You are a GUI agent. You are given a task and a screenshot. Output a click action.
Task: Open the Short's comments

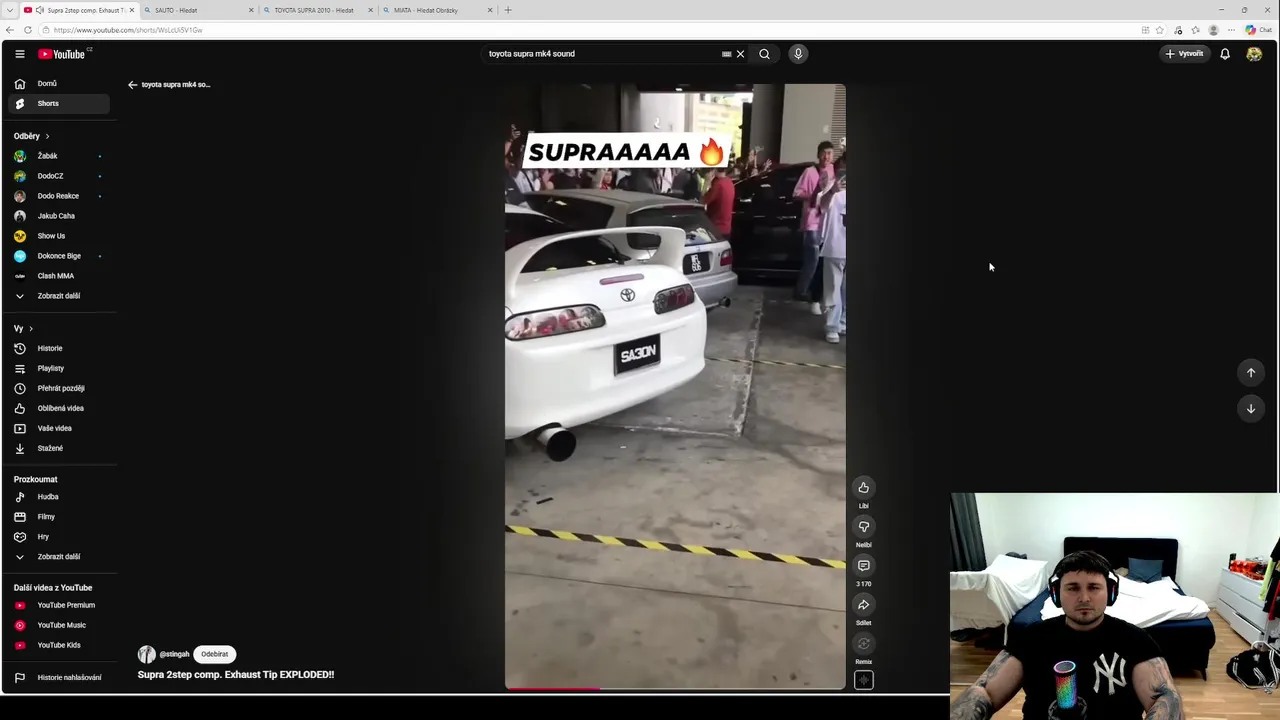click(x=864, y=566)
